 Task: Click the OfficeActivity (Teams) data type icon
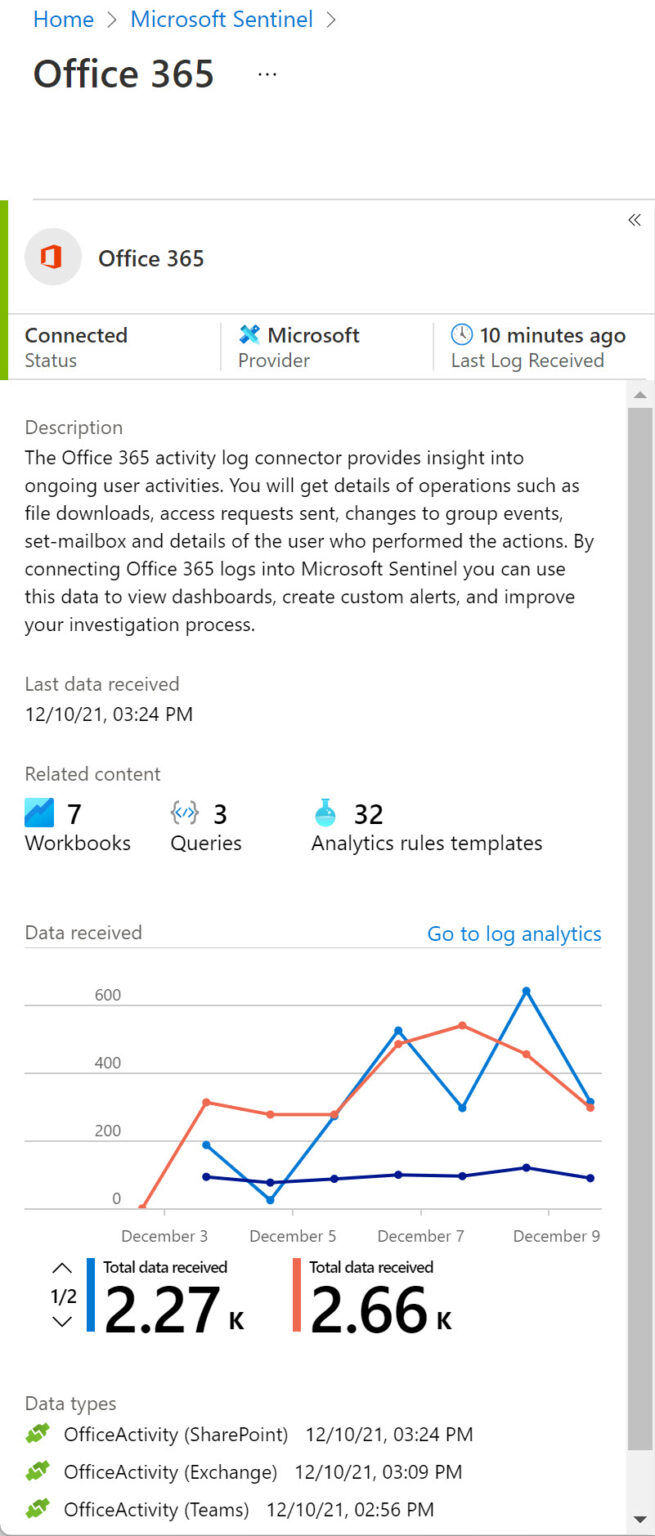point(38,1509)
